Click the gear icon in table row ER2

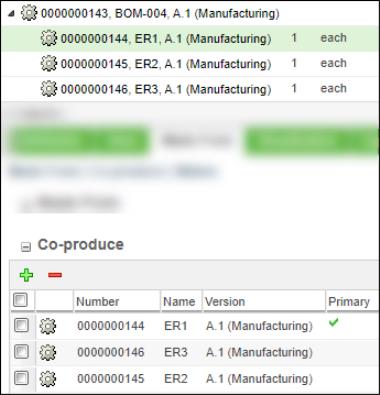pyautogui.click(x=48, y=379)
